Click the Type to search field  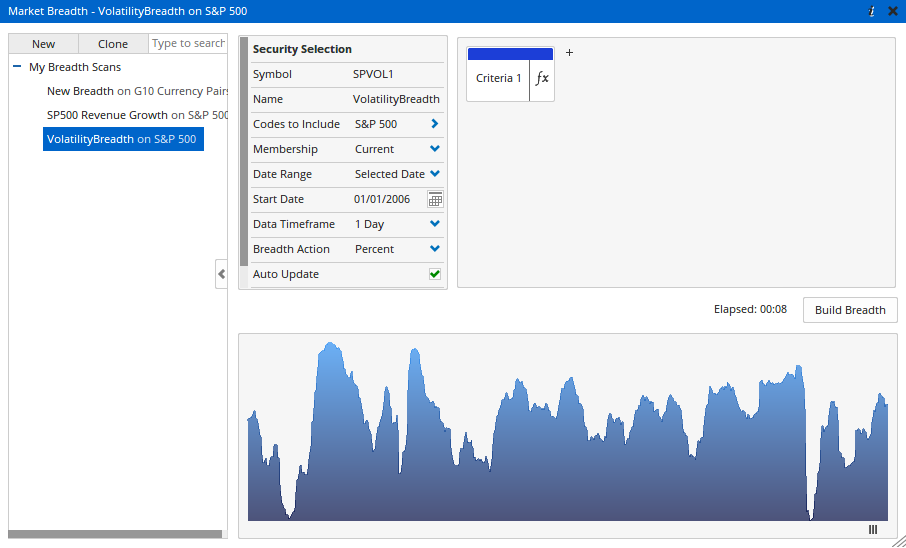pyautogui.click(x=188, y=44)
